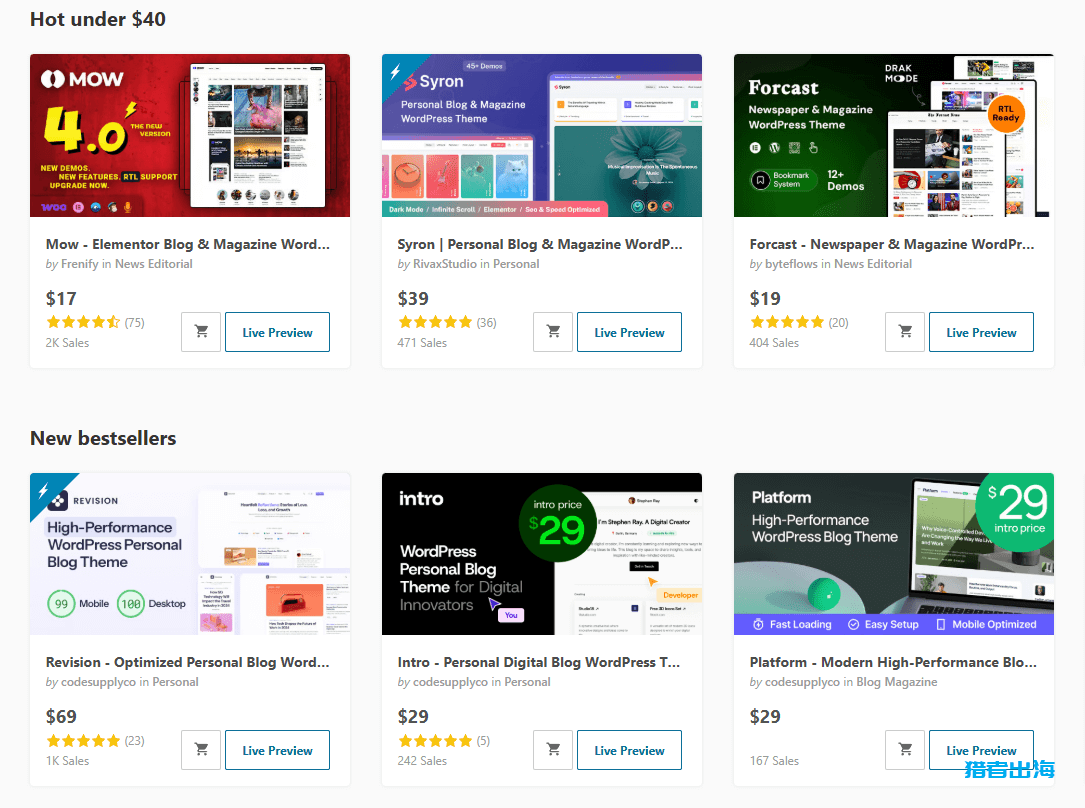Open Live Preview for Revision theme
The width and height of the screenshot is (1085, 808).
[277, 750]
